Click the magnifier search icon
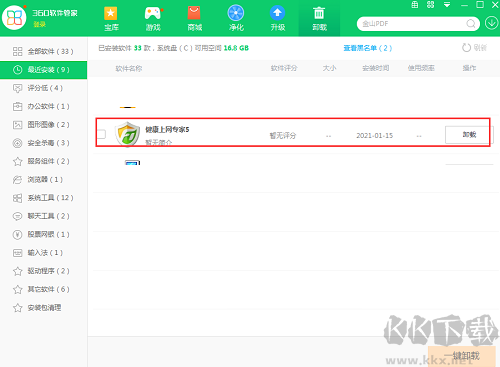The image size is (500, 367). point(471,24)
